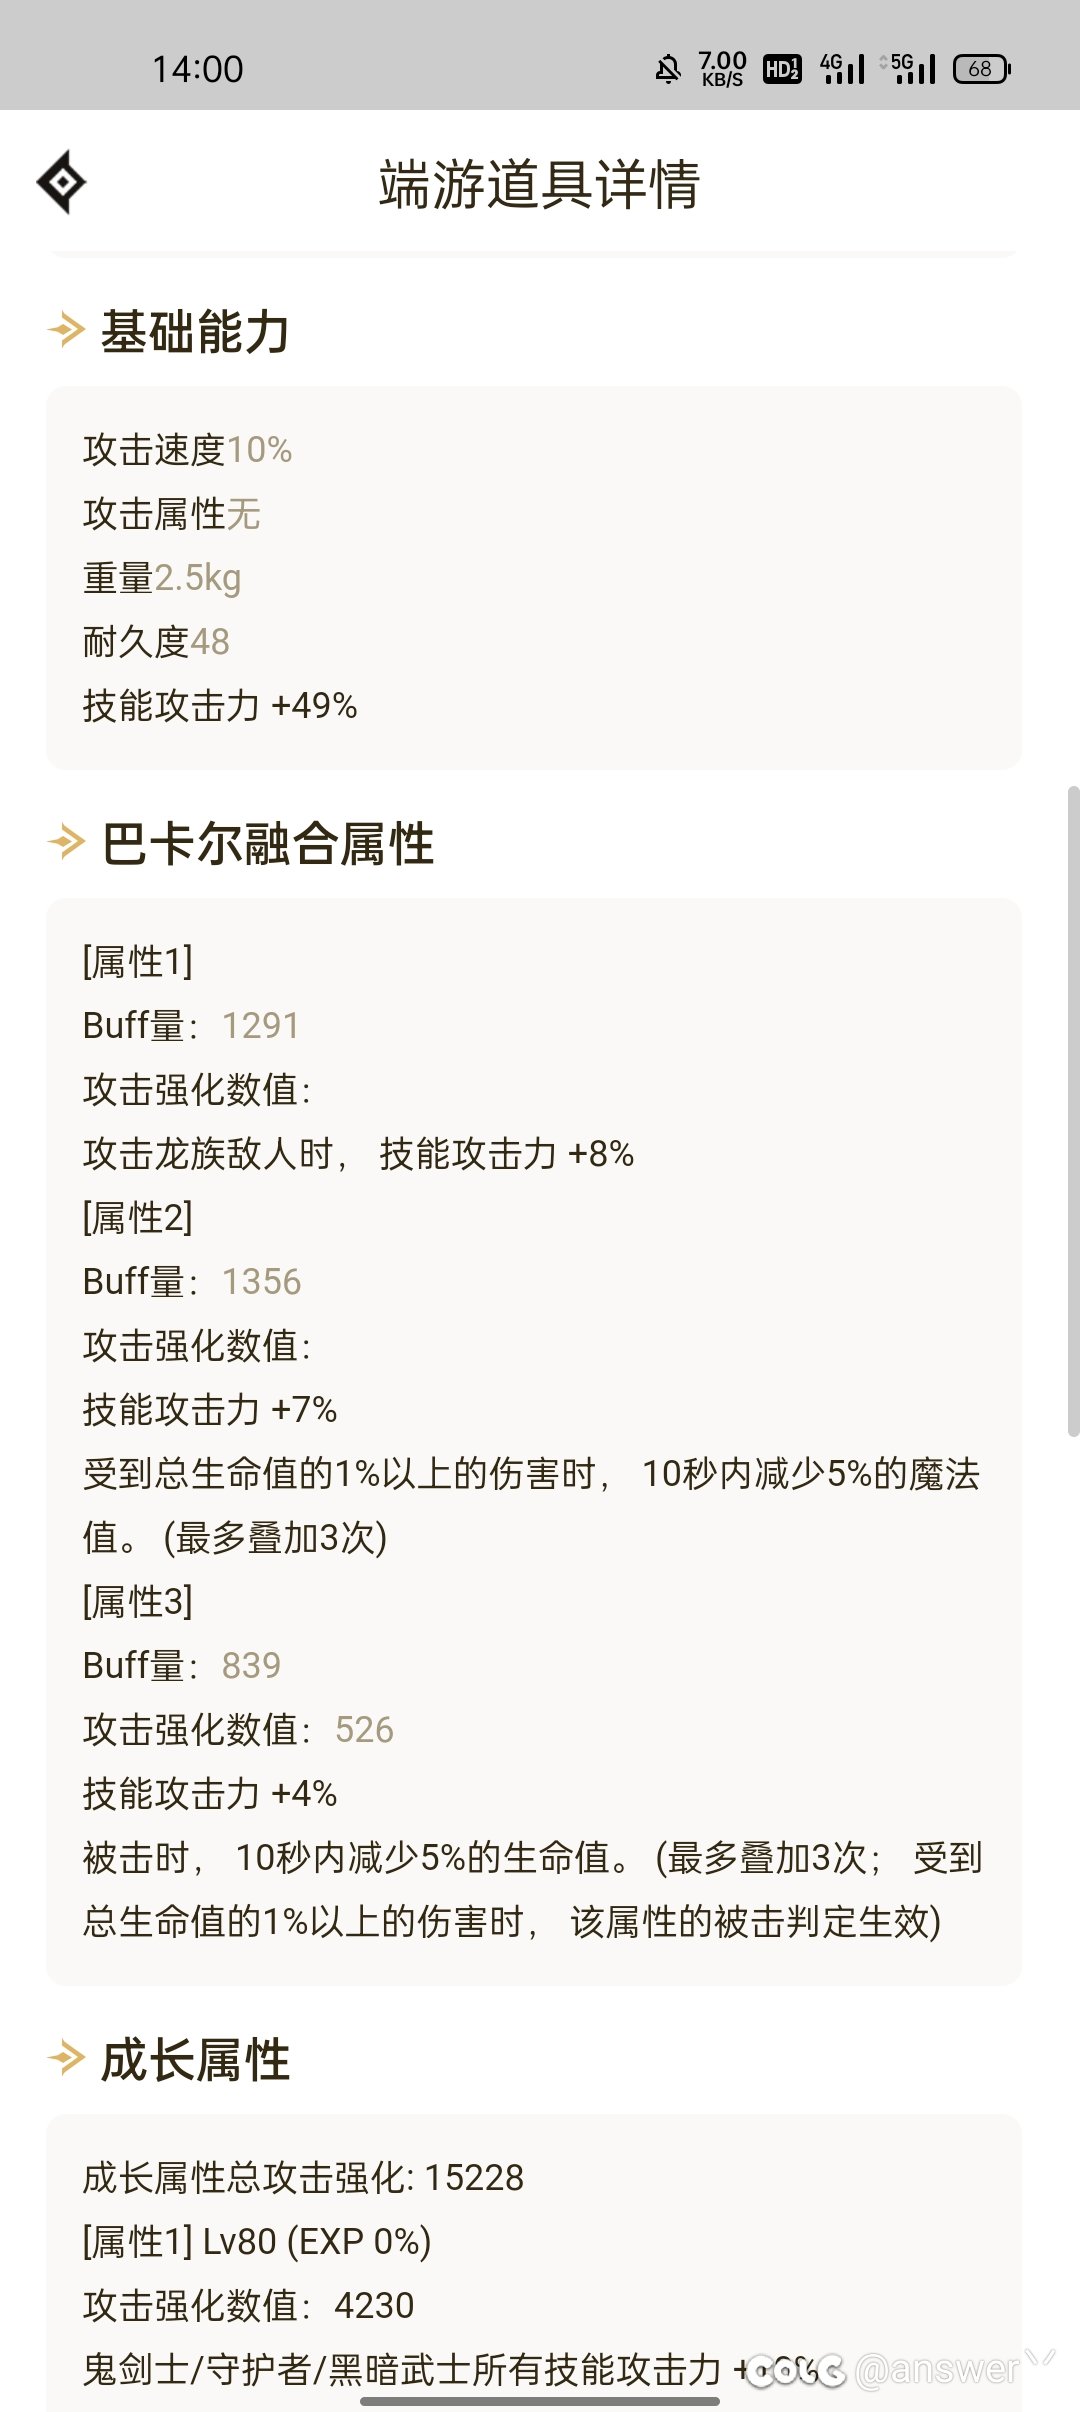Select the 成长属性 section heading
The width and height of the screenshot is (1080, 2412).
pyautogui.click(x=195, y=2059)
